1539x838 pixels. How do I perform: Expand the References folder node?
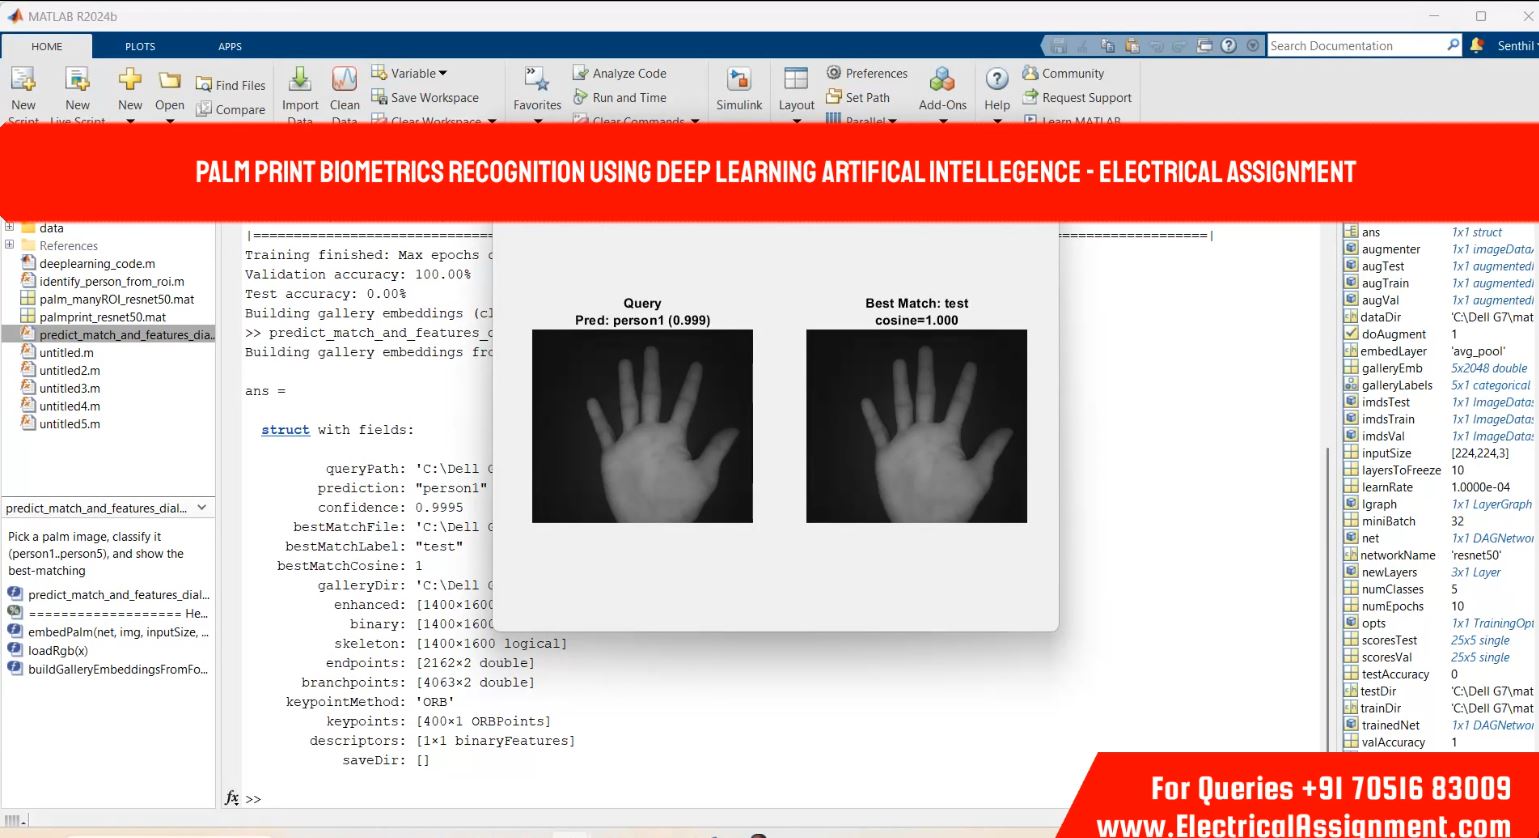pyautogui.click(x=10, y=245)
